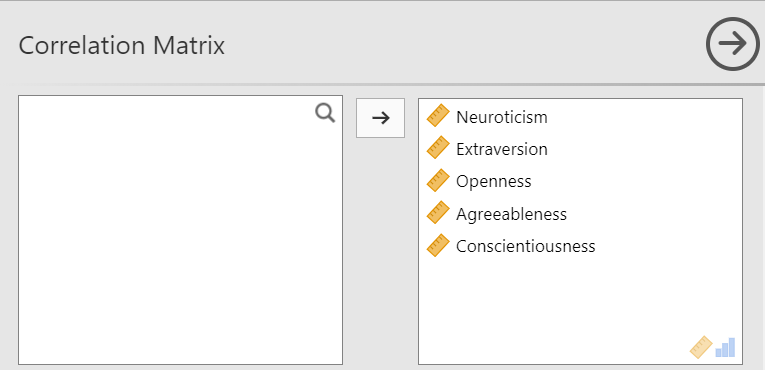This screenshot has height=370, width=765.
Task: Click the ruler icon beside Openness
Action: [x=438, y=180]
